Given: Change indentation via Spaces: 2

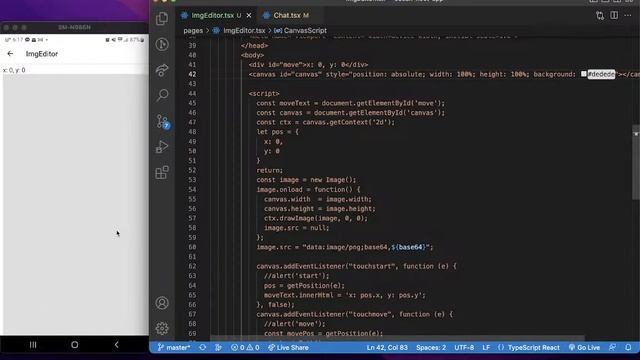Looking at the screenshot, I should point(431,348).
